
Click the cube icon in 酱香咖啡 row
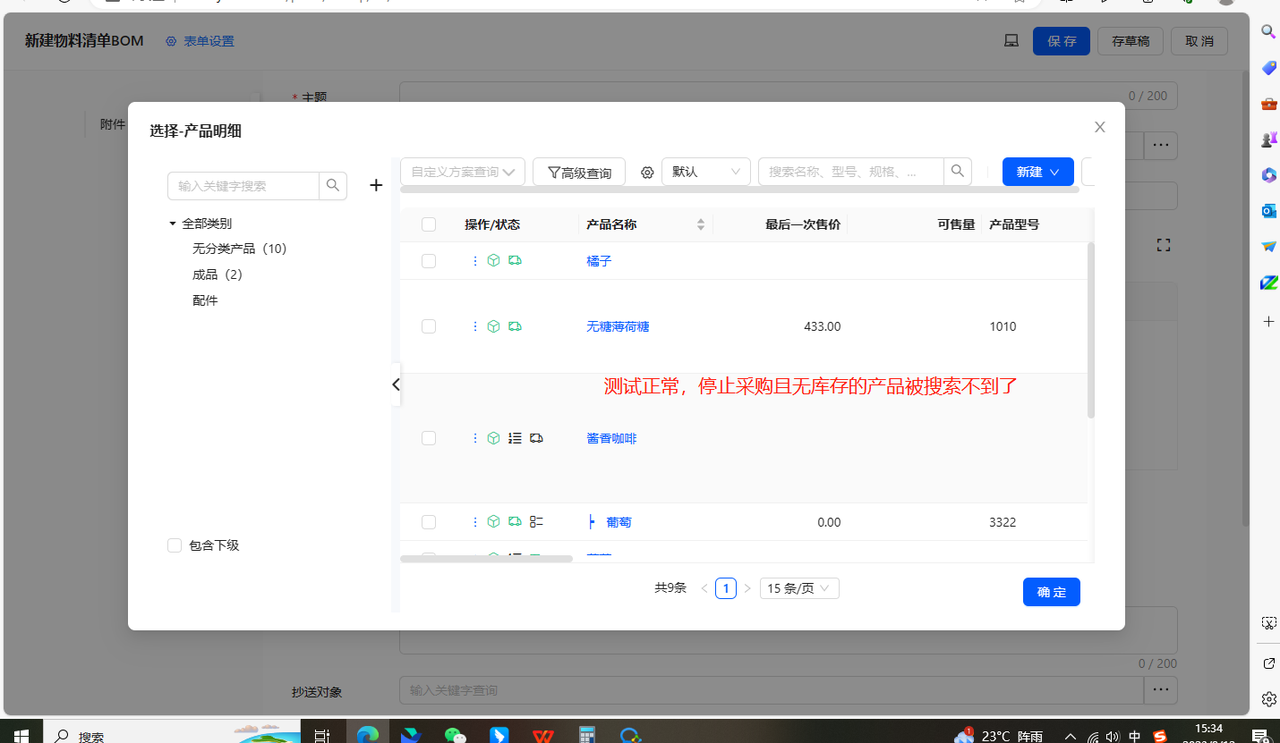coord(494,438)
